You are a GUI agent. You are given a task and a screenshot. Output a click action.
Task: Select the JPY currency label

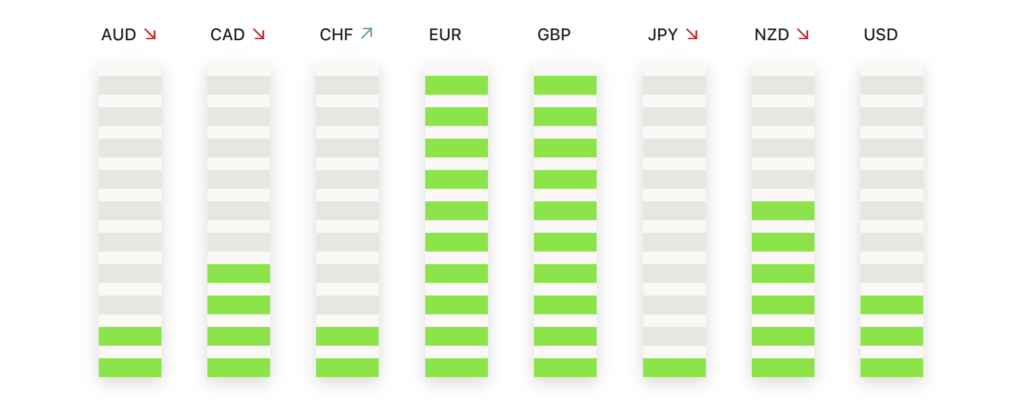[663, 35]
